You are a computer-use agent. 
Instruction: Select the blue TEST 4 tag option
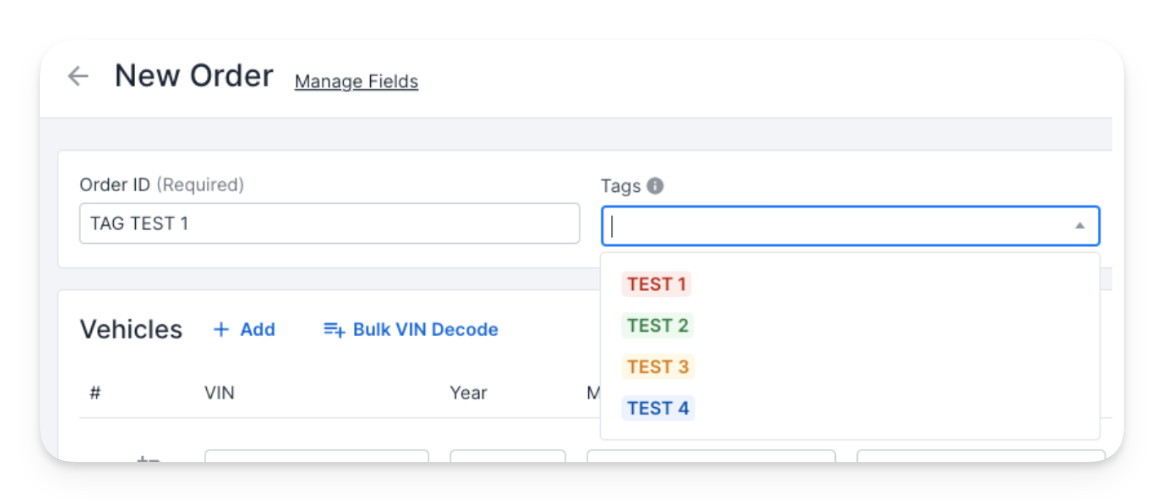pyautogui.click(x=658, y=408)
